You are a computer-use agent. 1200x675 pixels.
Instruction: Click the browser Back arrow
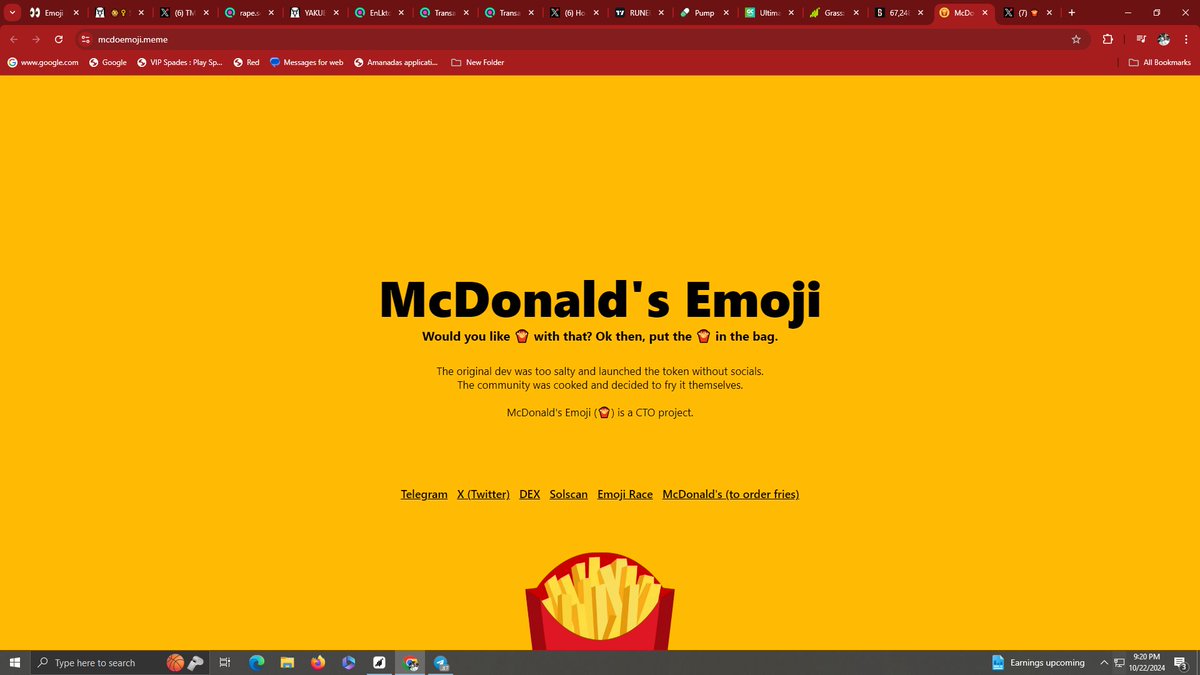tap(14, 39)
